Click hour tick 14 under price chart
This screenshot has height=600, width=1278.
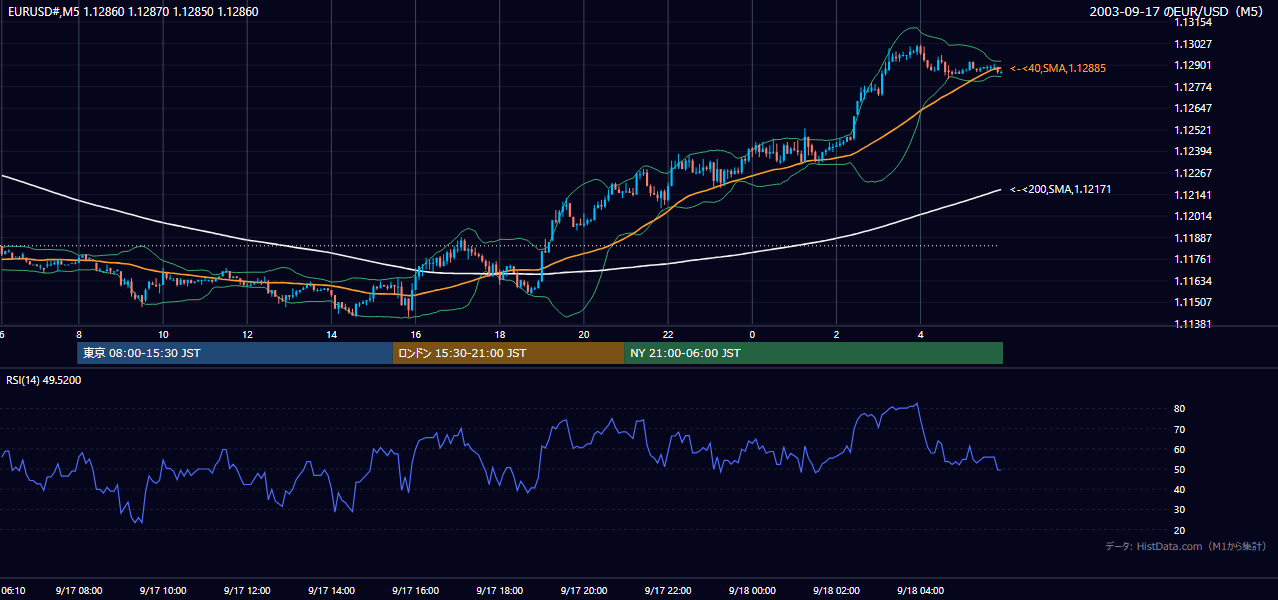pyautogui.click(x=331, y=334)
